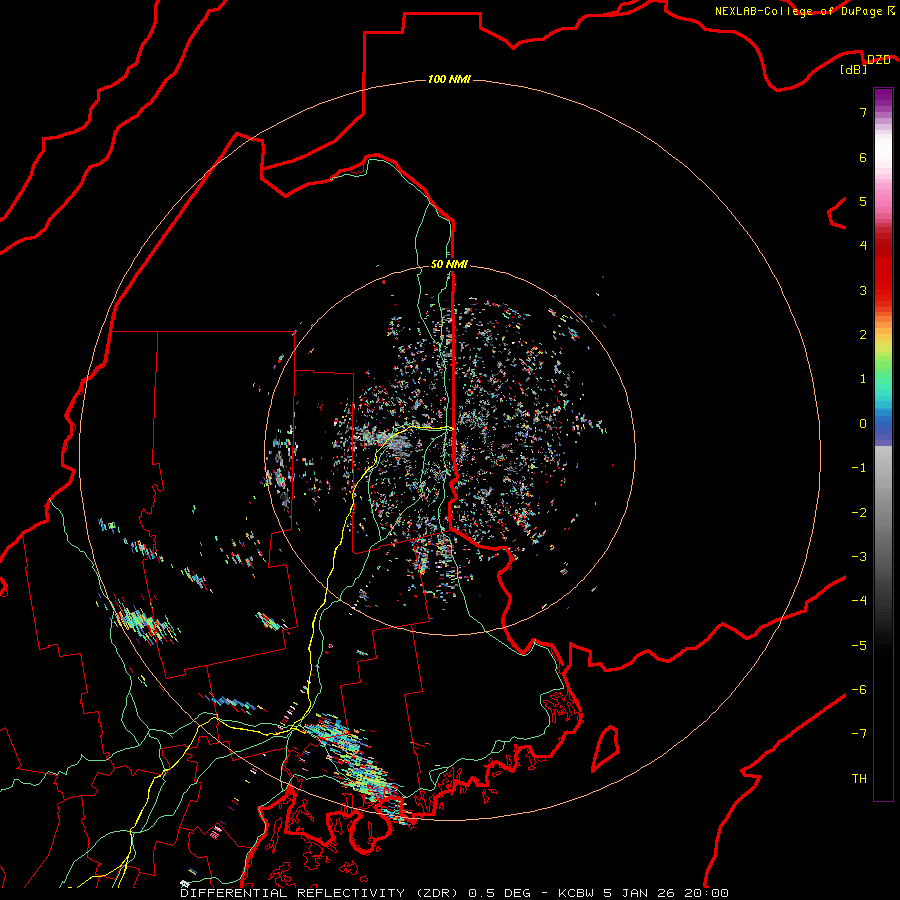Click the '-5' tick label on color scale

tap(859, 646)
